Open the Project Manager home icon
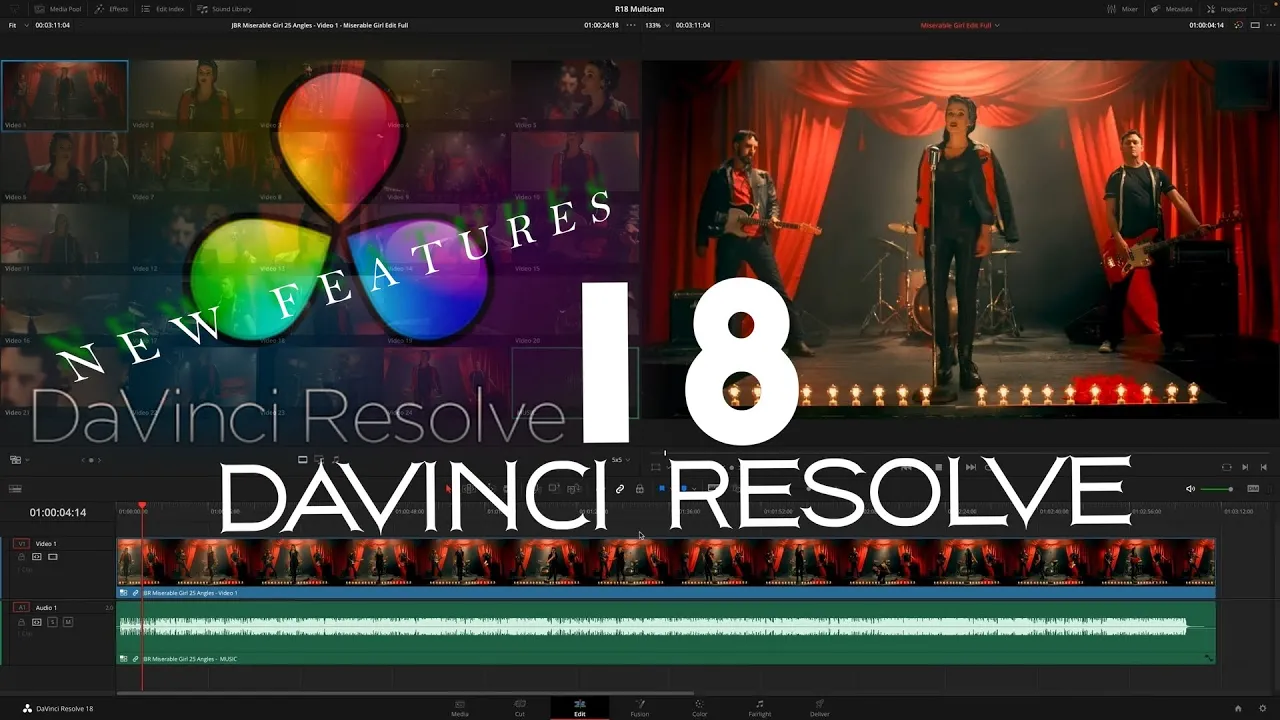This screenshot has width=1280, height=720. click(x=1238, y=708)
